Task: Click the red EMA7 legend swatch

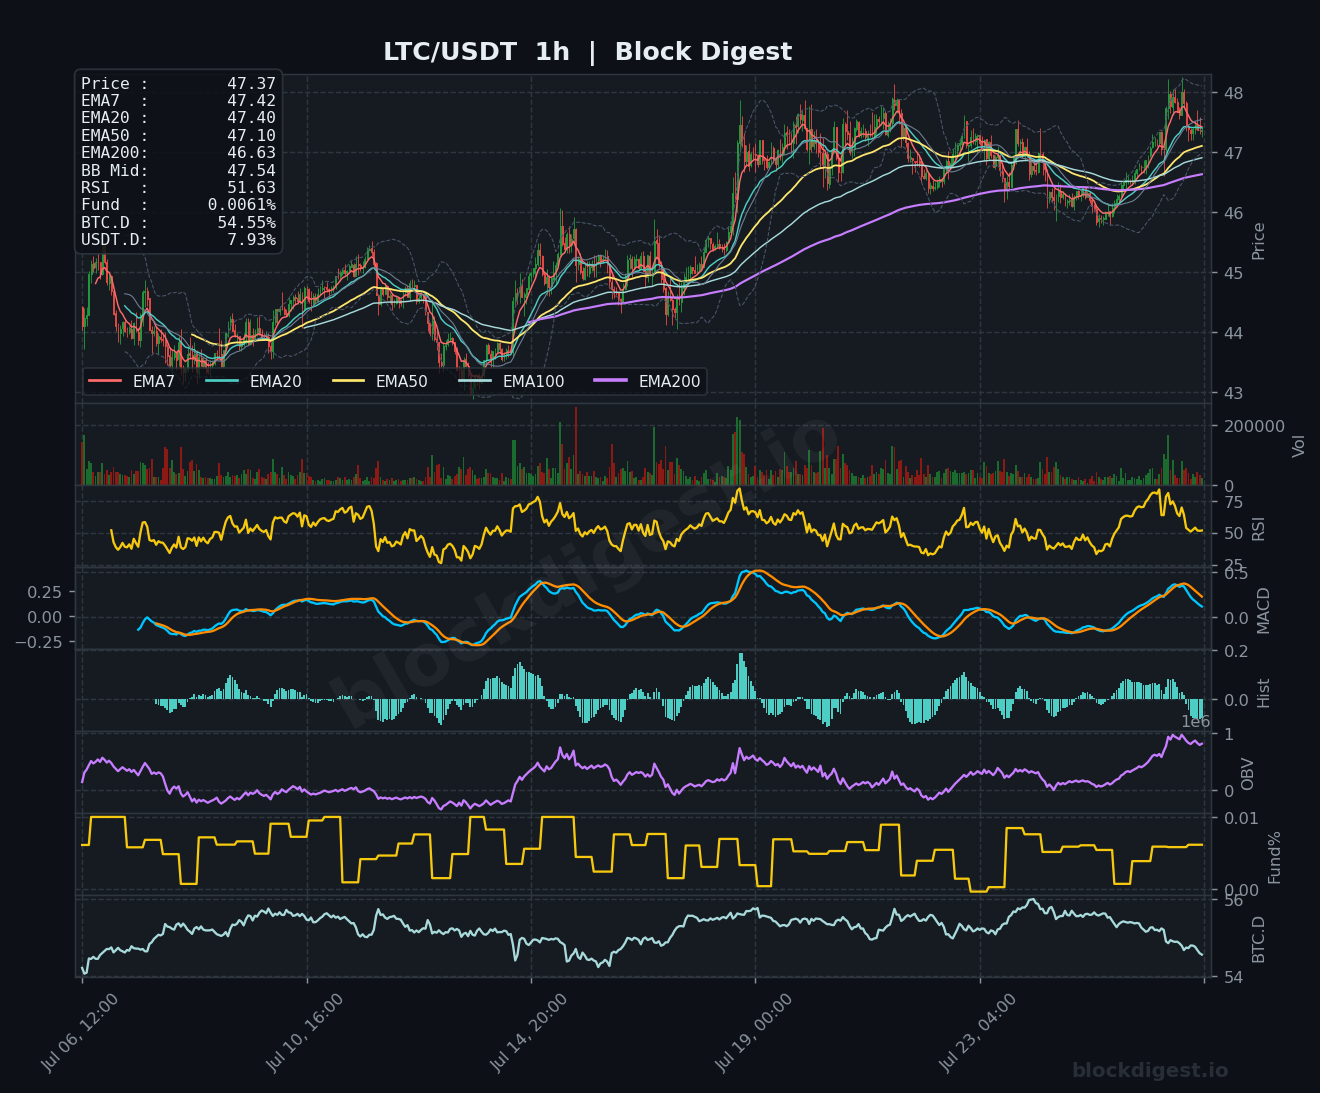Action: coord(105,381)
